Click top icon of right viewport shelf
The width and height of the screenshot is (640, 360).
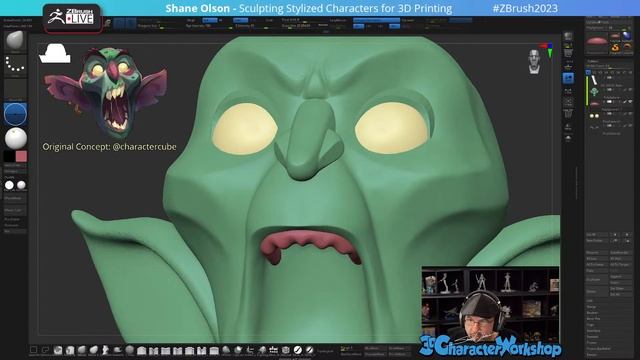pyautogui.click(x=568, y=36)
